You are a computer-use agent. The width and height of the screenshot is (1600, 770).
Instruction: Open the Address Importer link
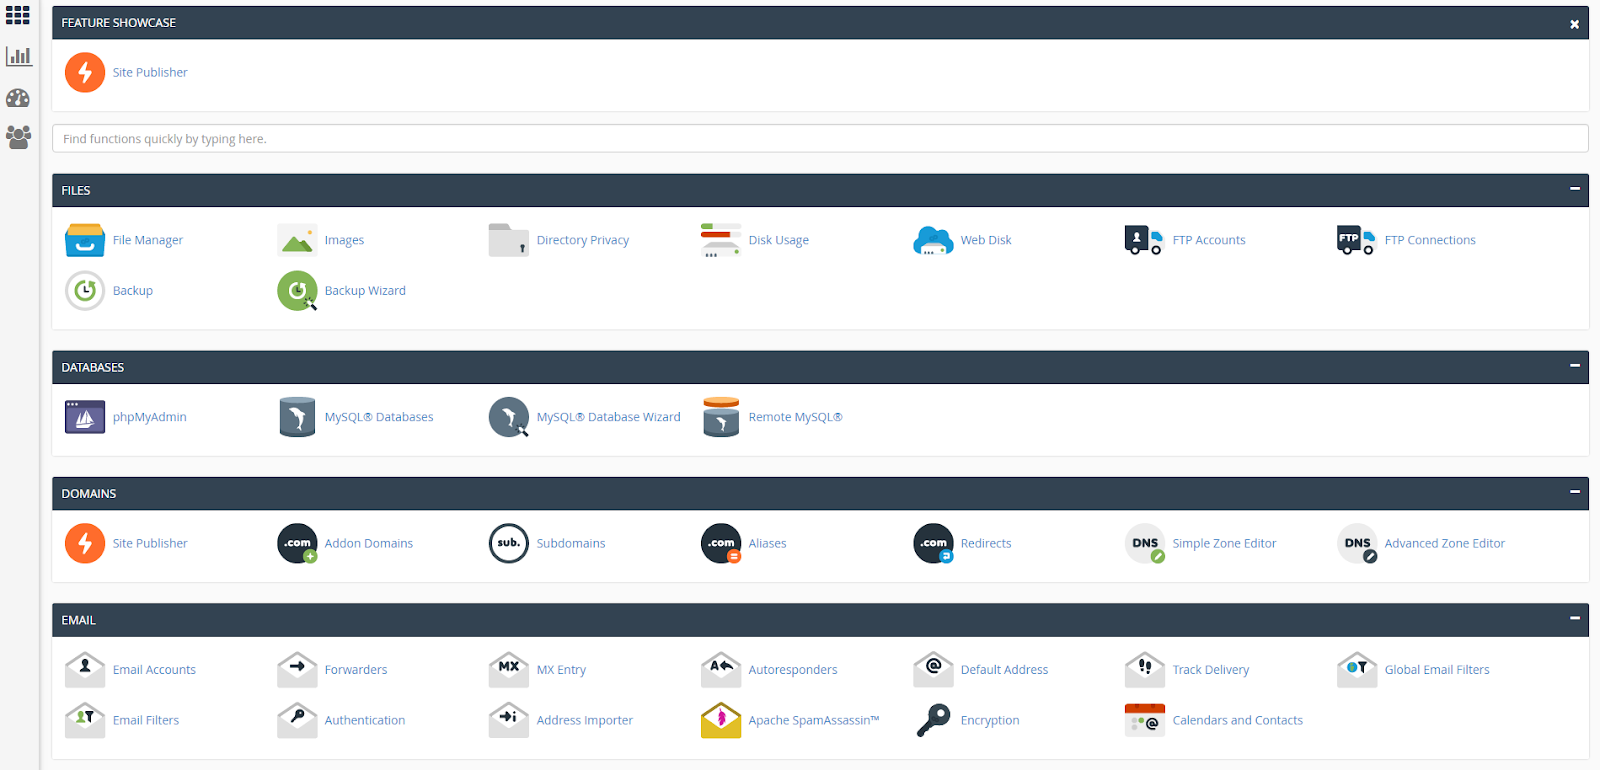click(585, 720)
